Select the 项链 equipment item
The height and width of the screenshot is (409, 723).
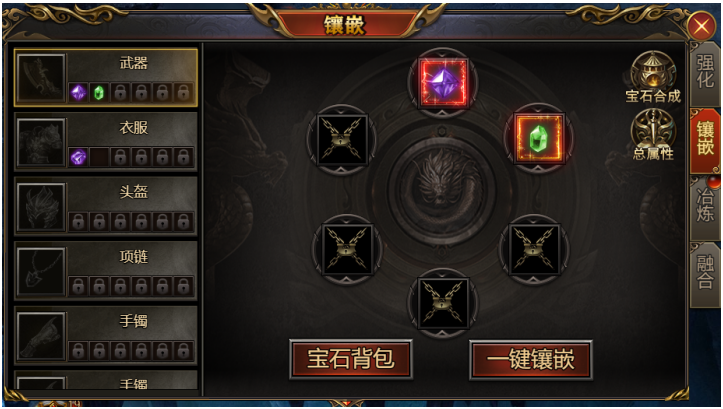tap(106, 271)
